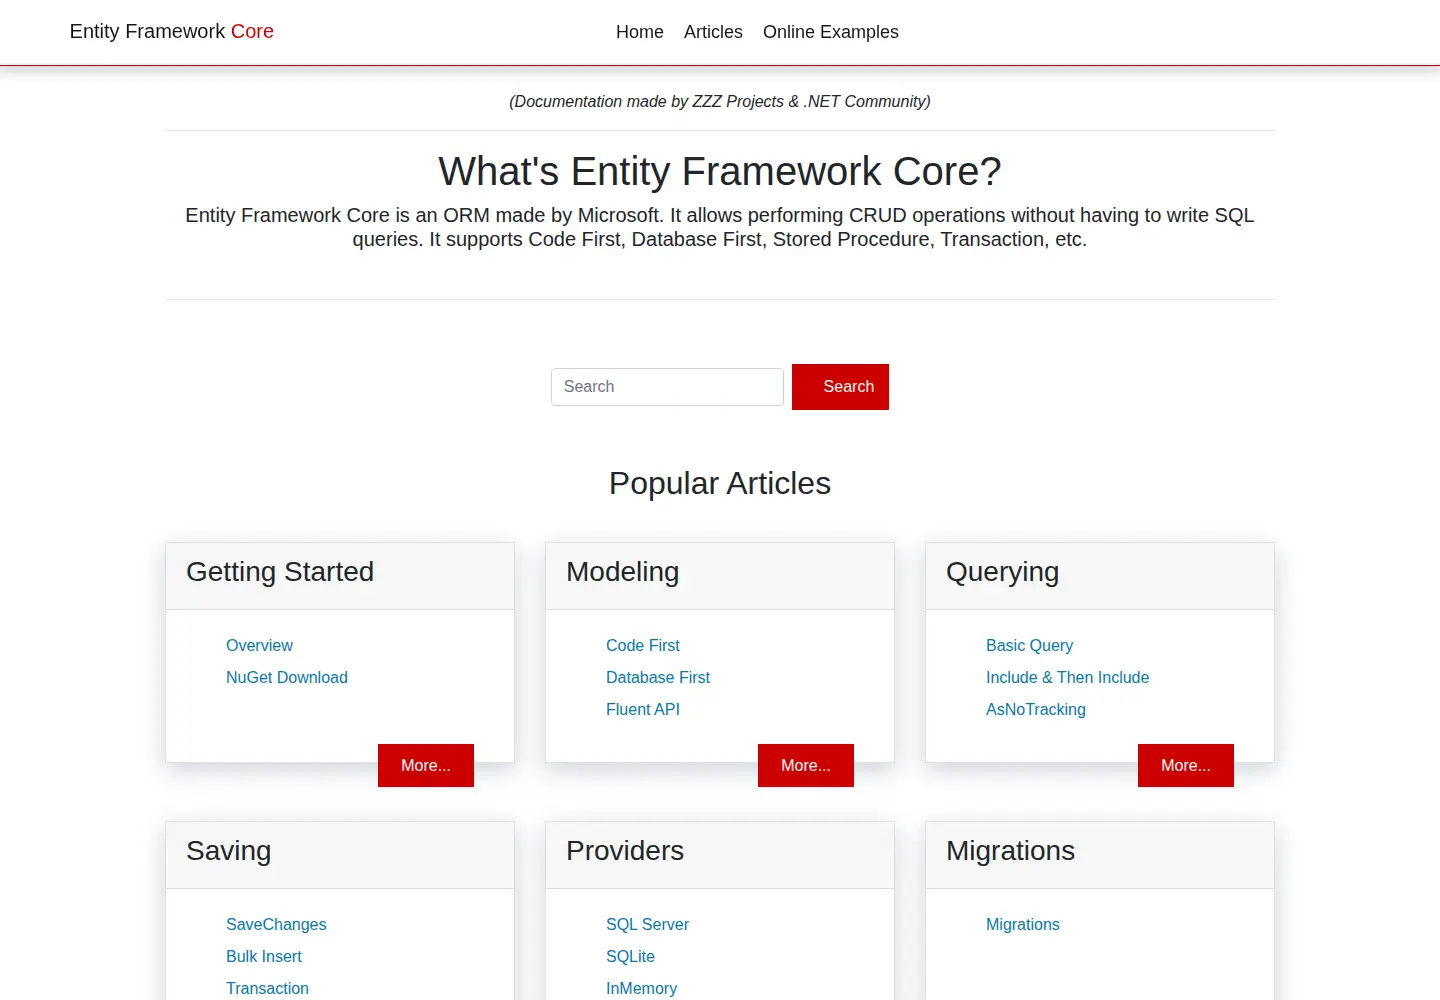Select the InMemory provider link

pyautogui.click(x=641, y=988)
